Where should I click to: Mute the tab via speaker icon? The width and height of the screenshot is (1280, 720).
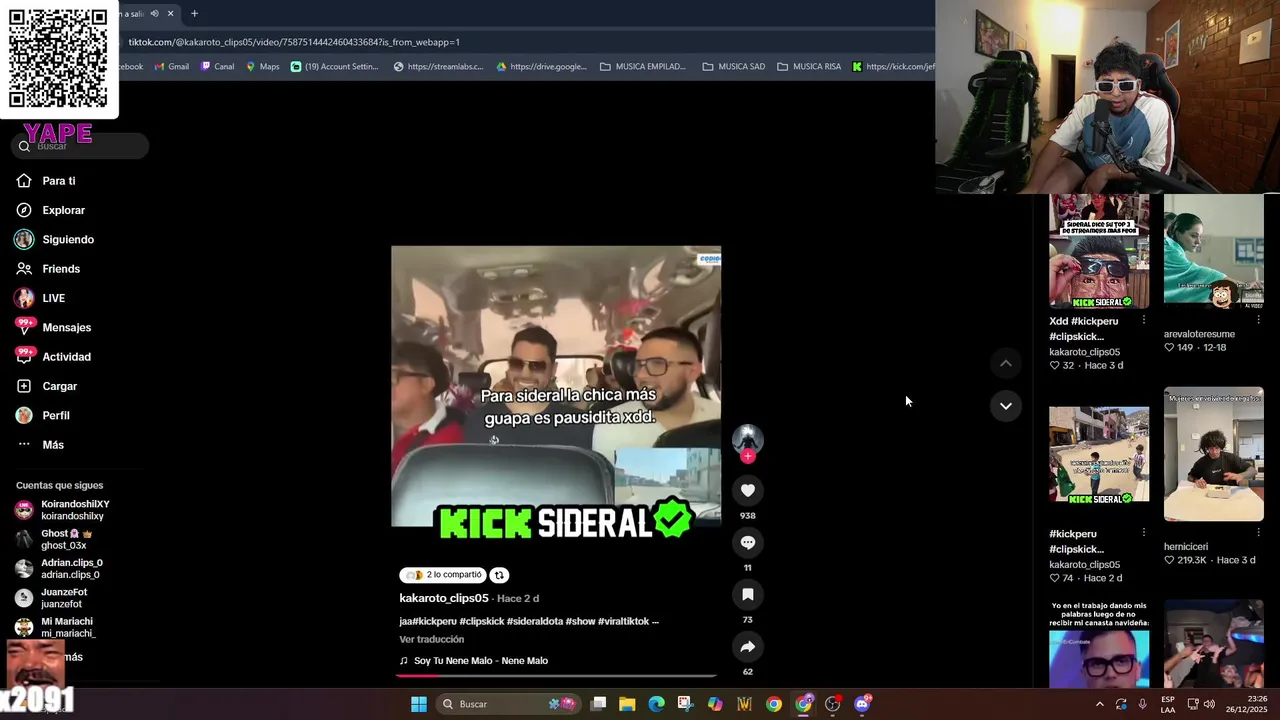coord(154,13)
